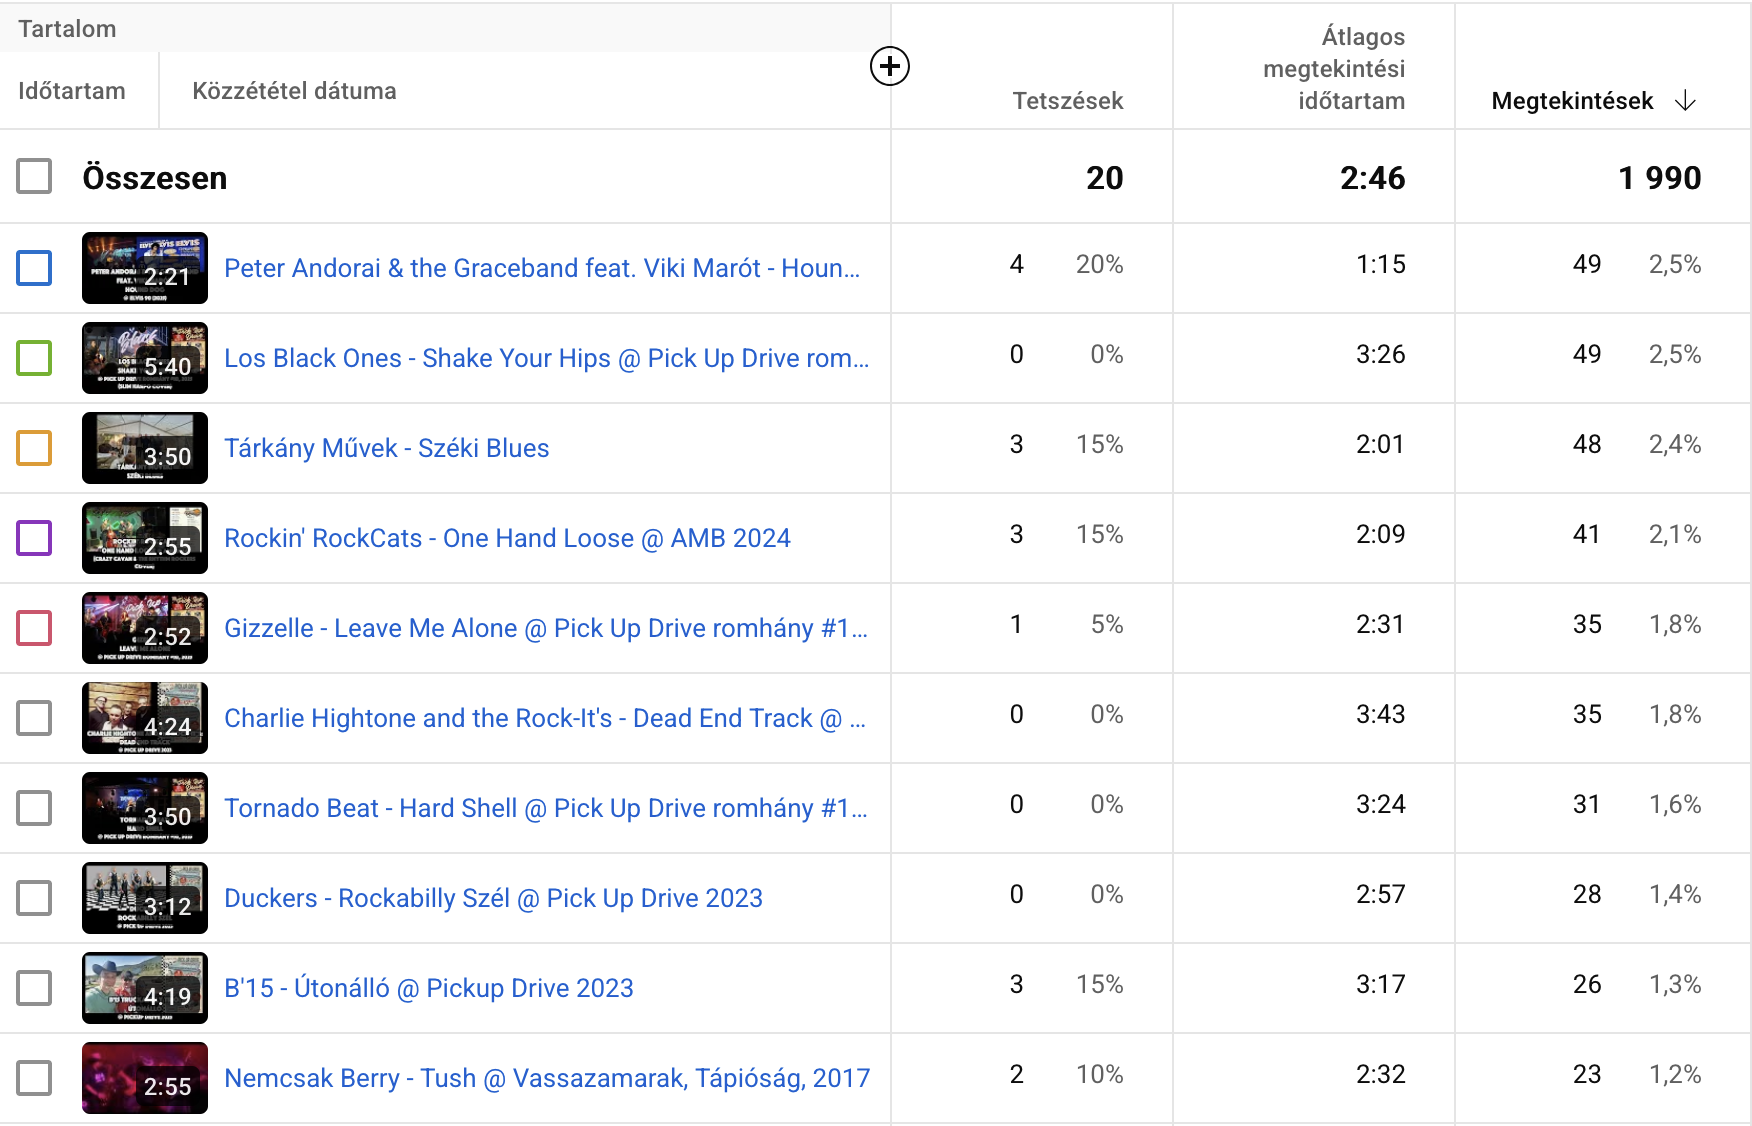Screen dimensions: 1752x1126
Task: Toggle blue checkbox for Peter Andorai video
Action: click(34, 268)
